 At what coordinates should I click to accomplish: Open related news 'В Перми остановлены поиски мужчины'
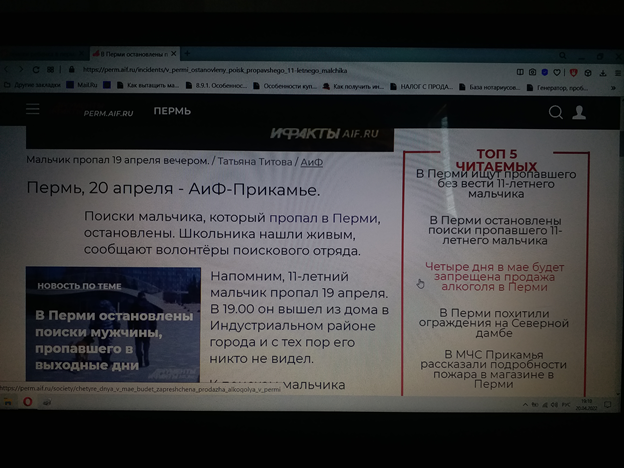pyautogui.click(x=113, y=324)
